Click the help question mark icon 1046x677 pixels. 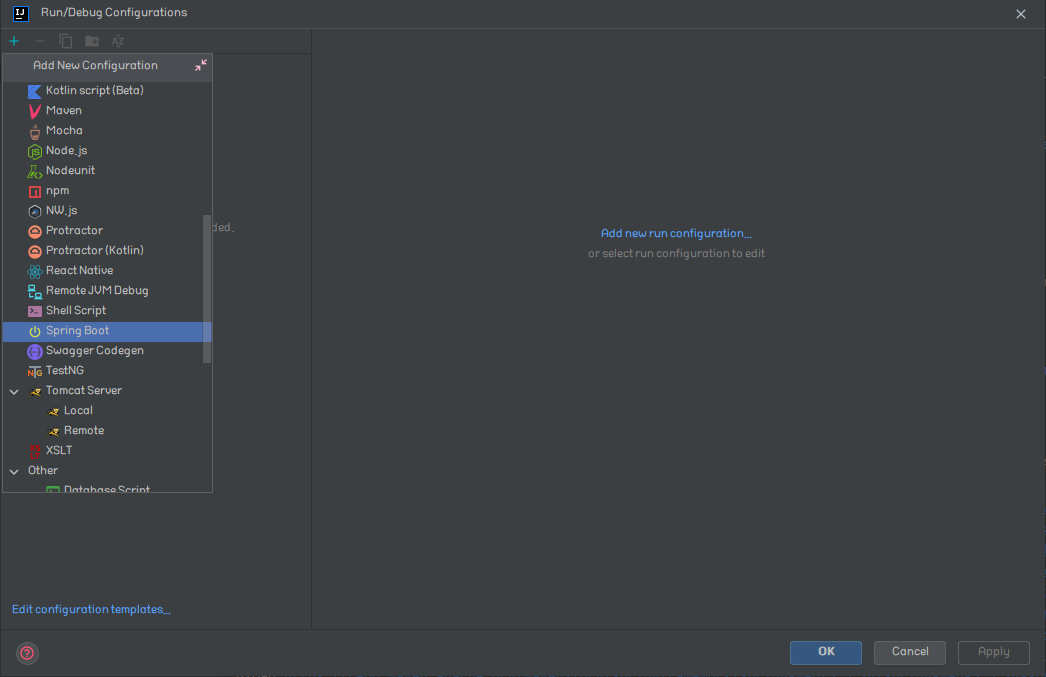27,653
